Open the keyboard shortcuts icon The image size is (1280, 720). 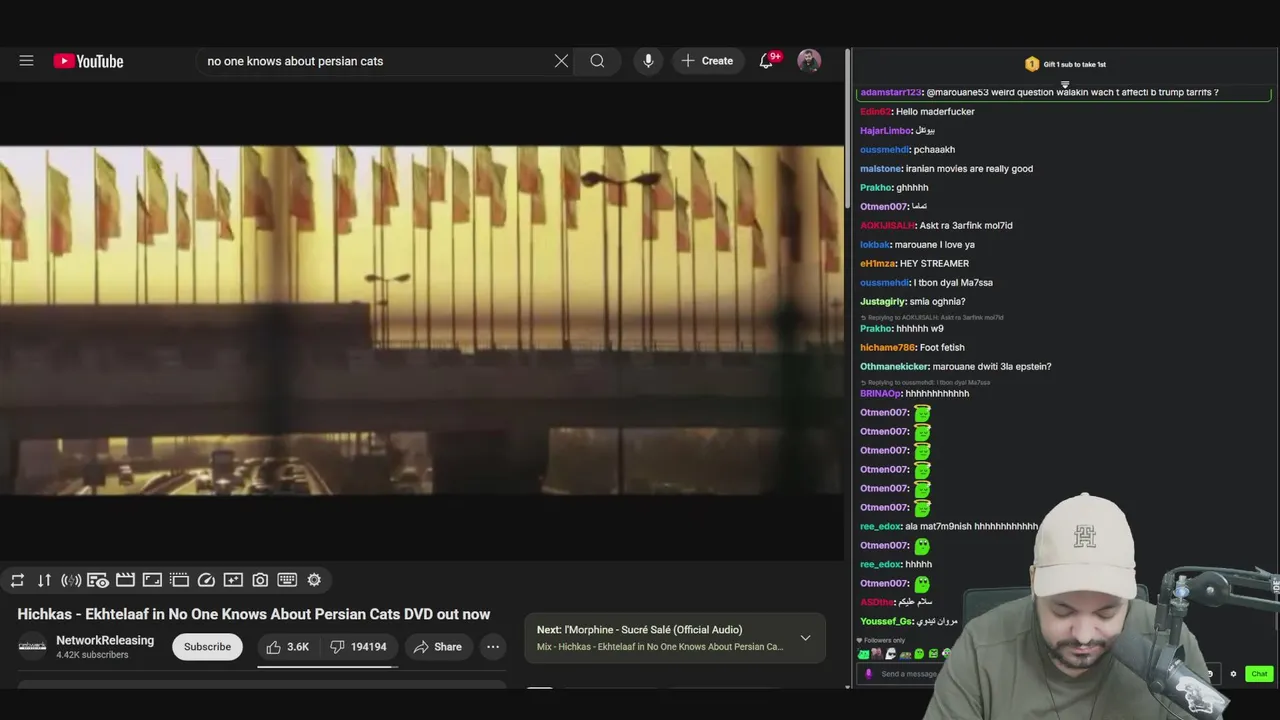(x=287, y=580)
